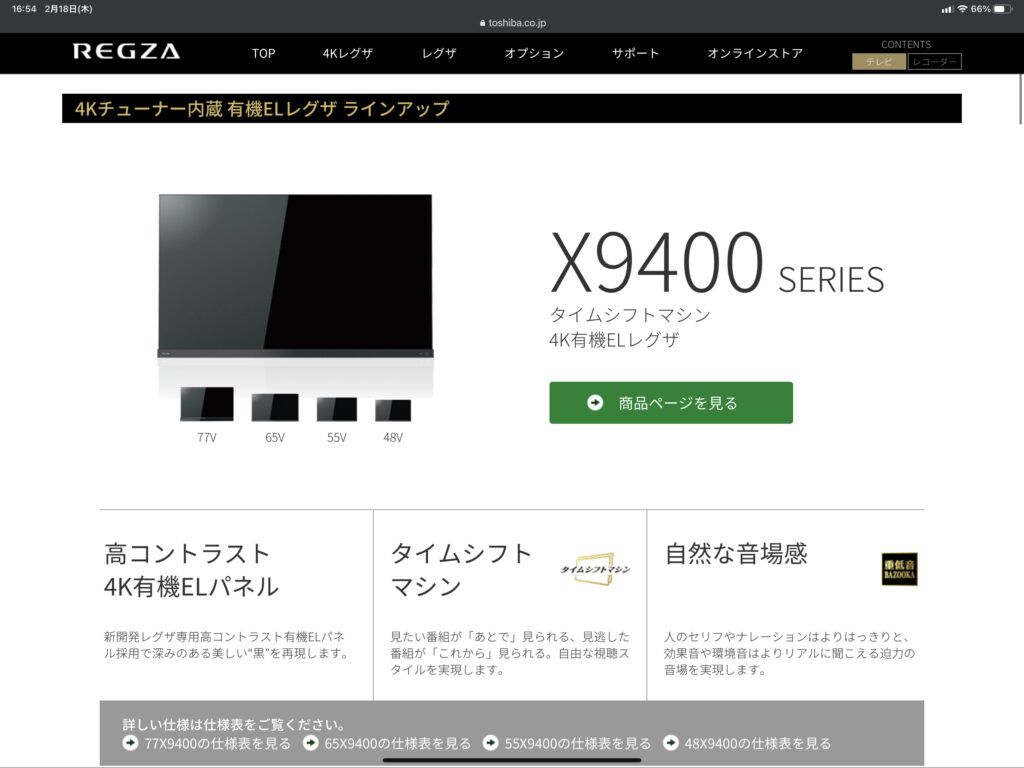Viewport: 1024px width, 768px height.
Task: Switch contents toggle to レコーダー
Action: click(x=934, y=61)
